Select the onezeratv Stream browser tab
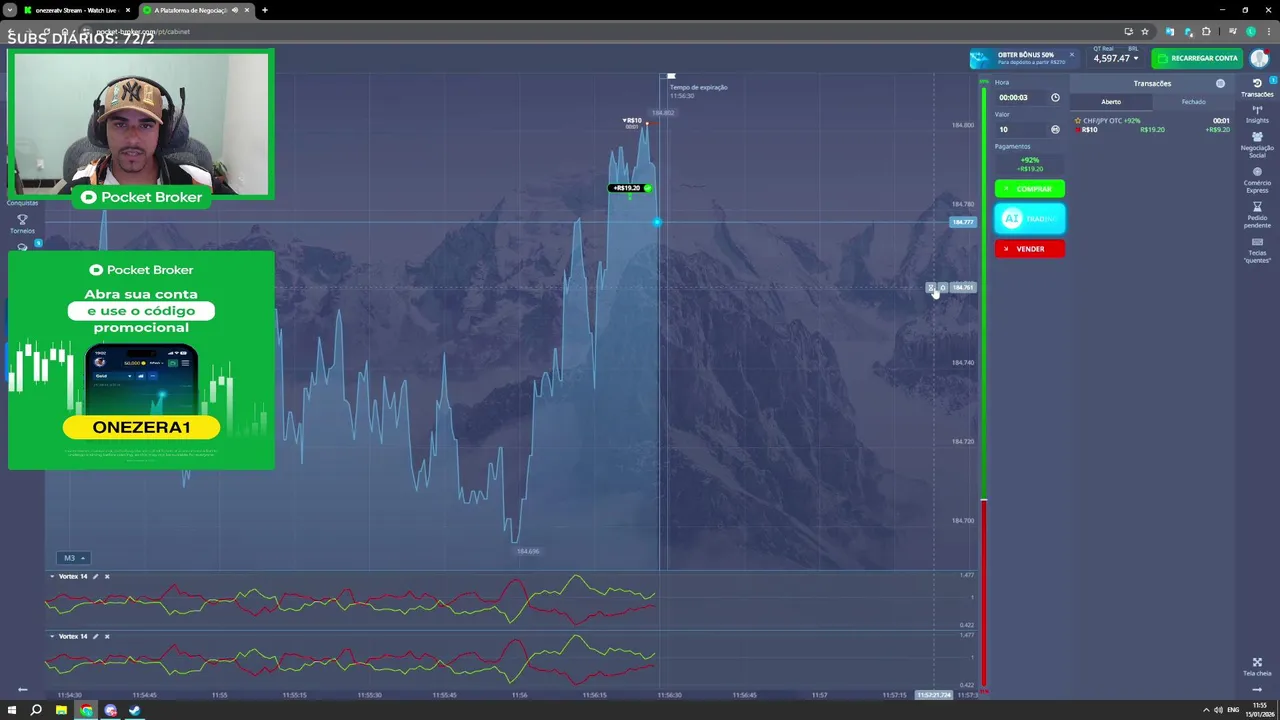The image size is (1280, 720). pyautogui.click(x=76, y=10)
